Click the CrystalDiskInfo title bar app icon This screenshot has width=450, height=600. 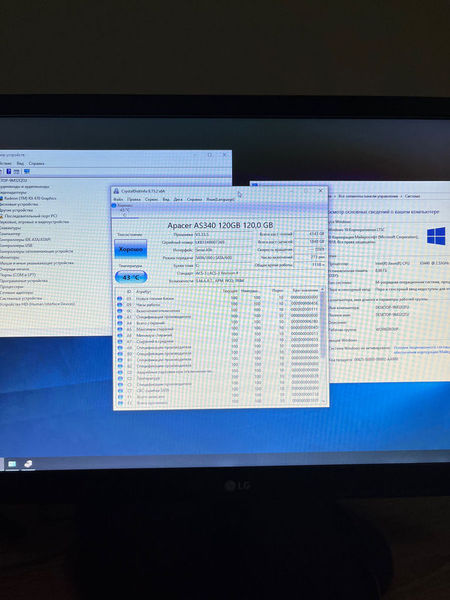click(x=116, y=191)
